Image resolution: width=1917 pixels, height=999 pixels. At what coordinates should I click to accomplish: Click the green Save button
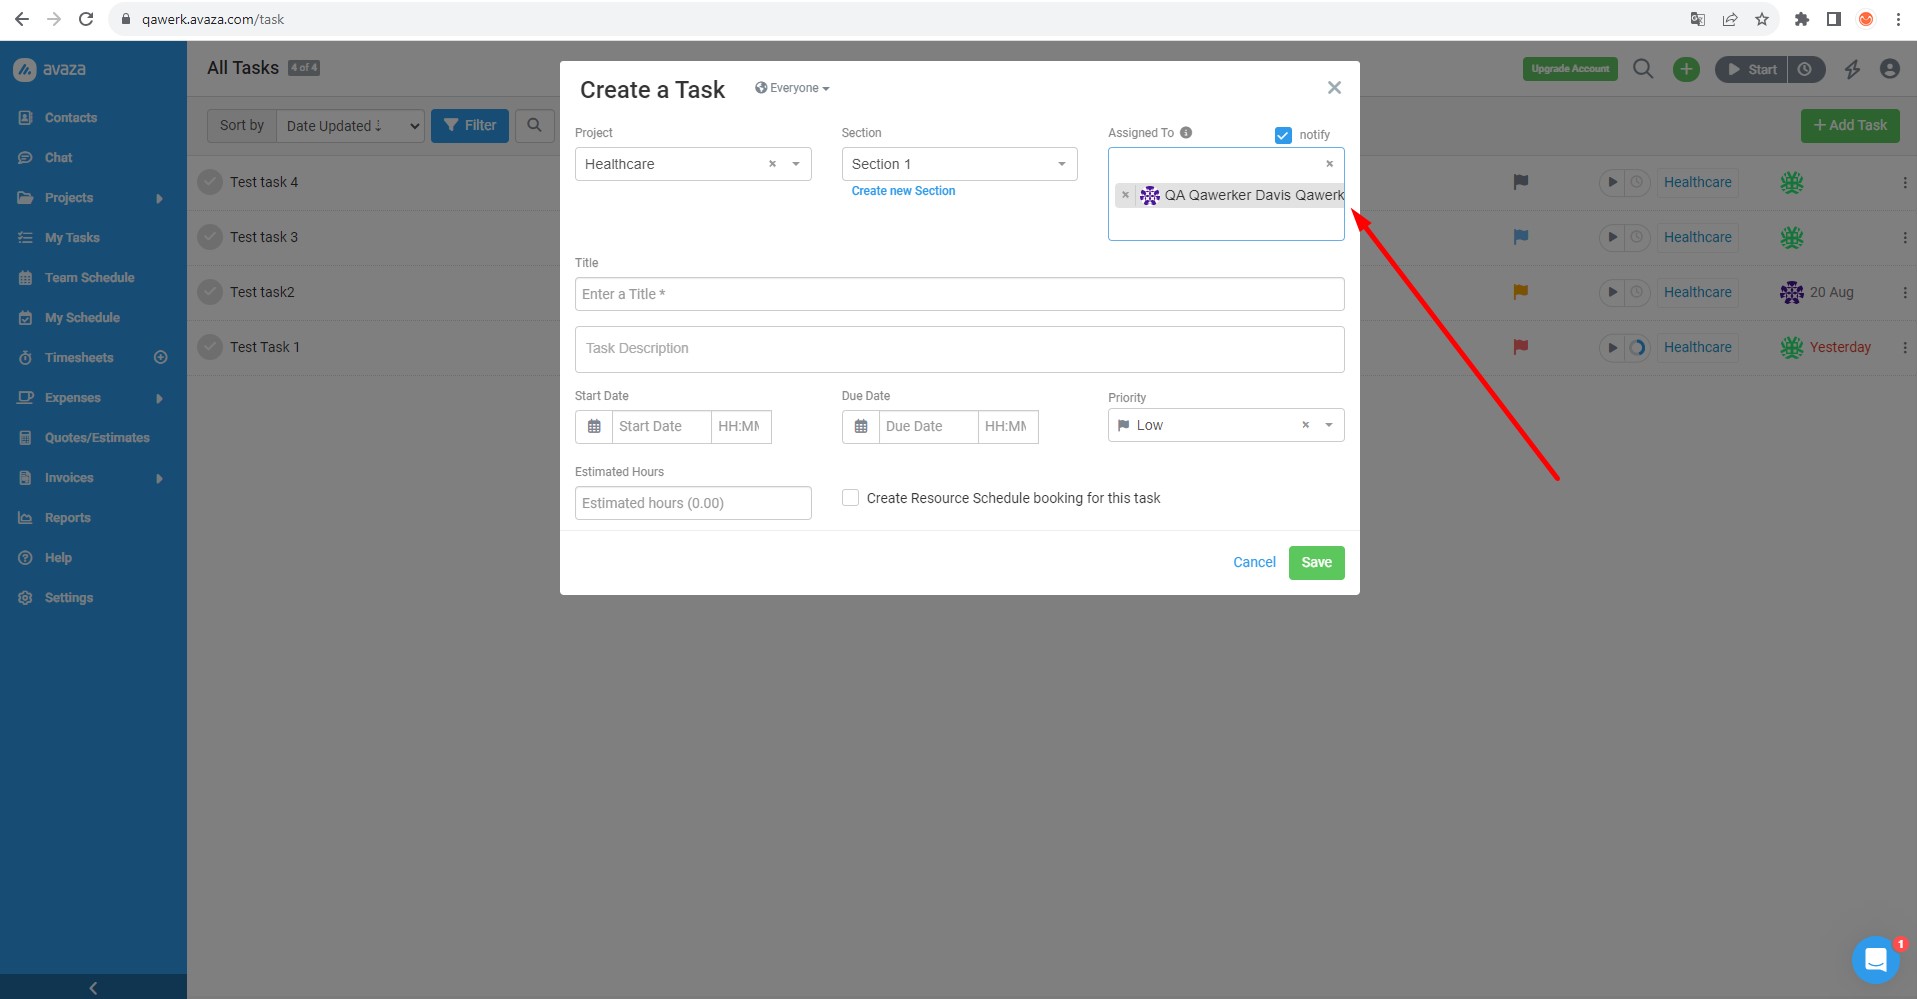1316,562
